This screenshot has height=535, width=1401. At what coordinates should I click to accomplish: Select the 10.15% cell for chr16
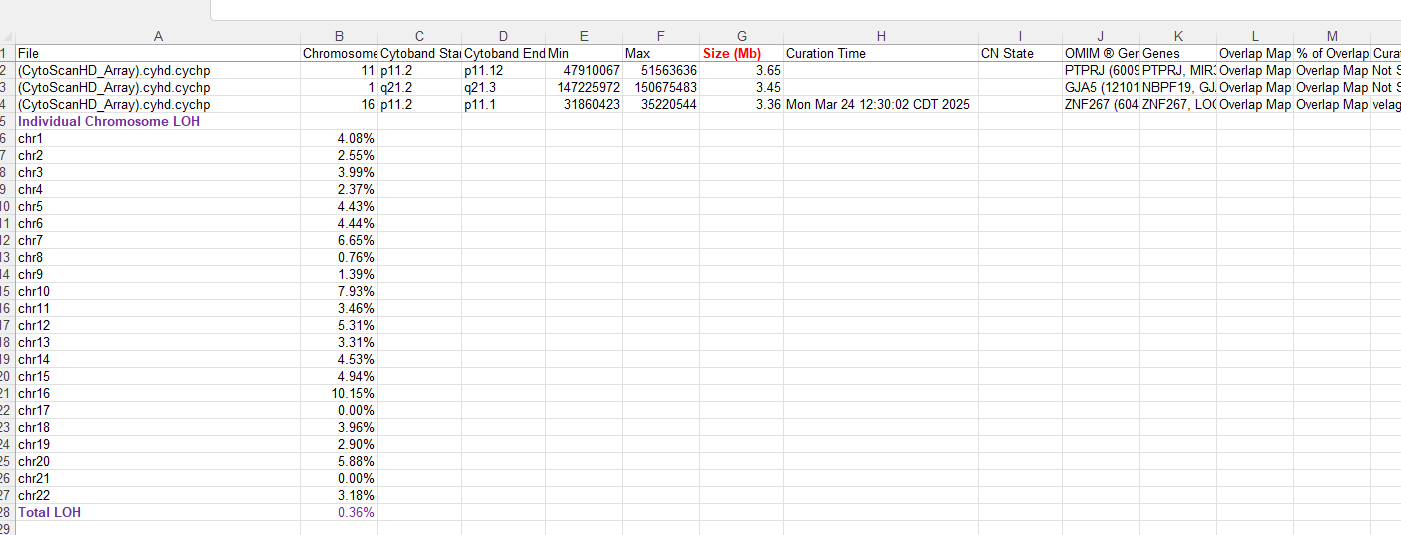tap(339, 393)
